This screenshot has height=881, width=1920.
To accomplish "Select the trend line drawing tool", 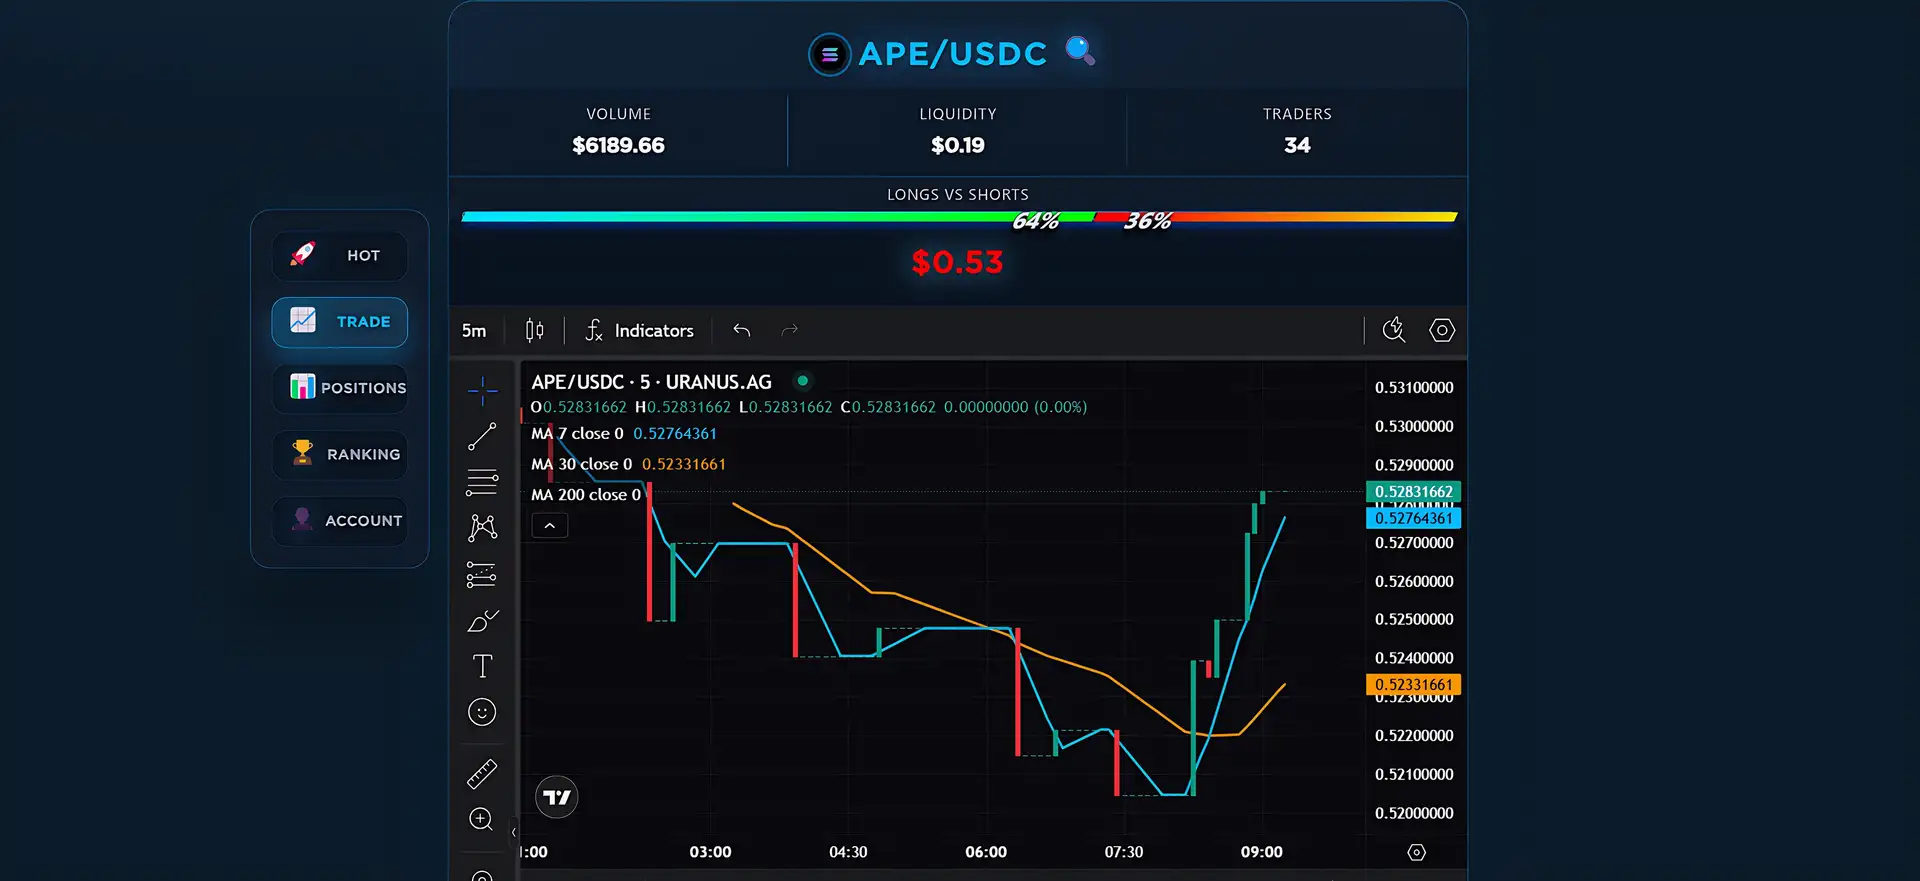I will pyautogui.click(x=482, y=436).
